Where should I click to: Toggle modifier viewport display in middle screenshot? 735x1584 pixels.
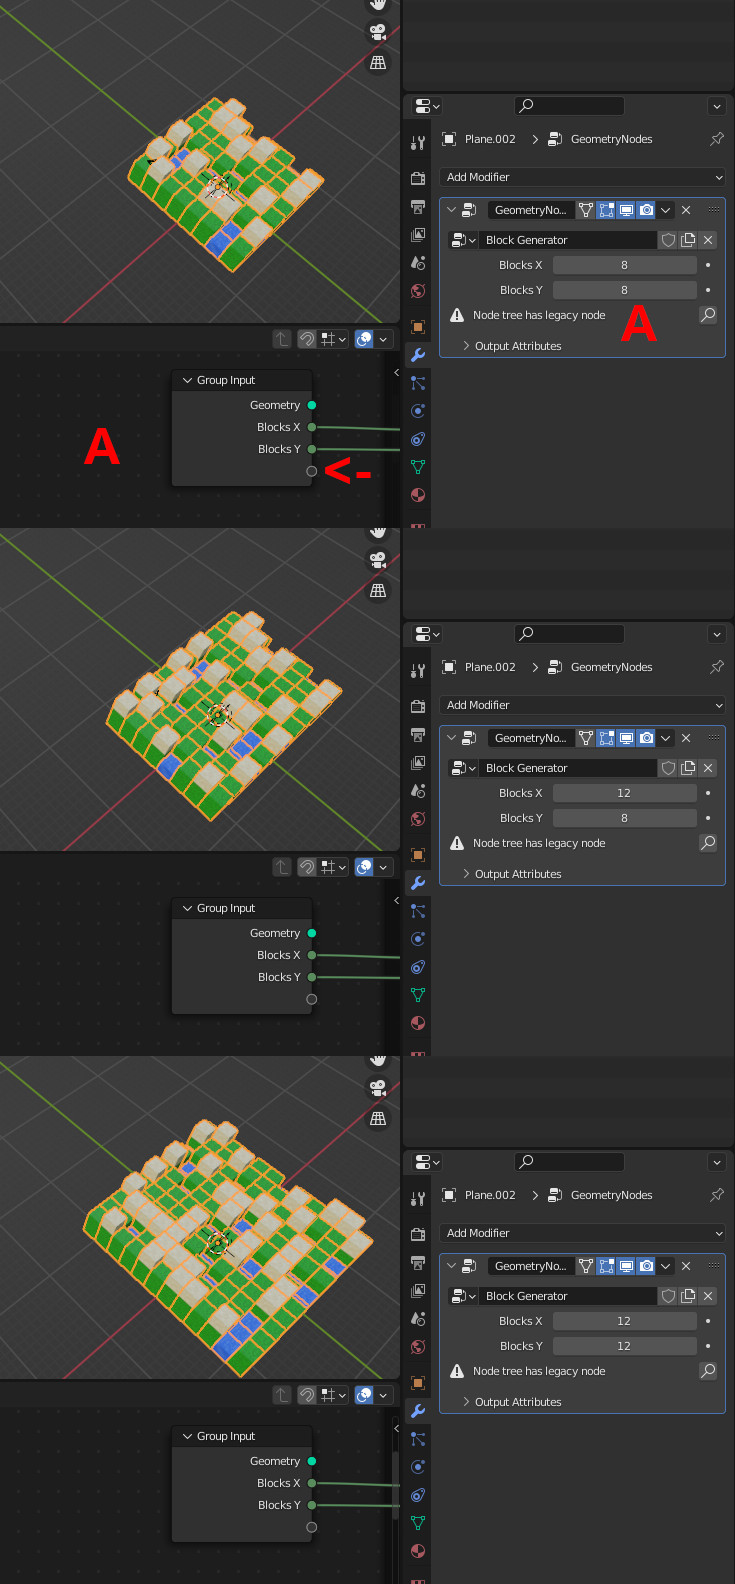pyautogui.click(x=626, y=738)
